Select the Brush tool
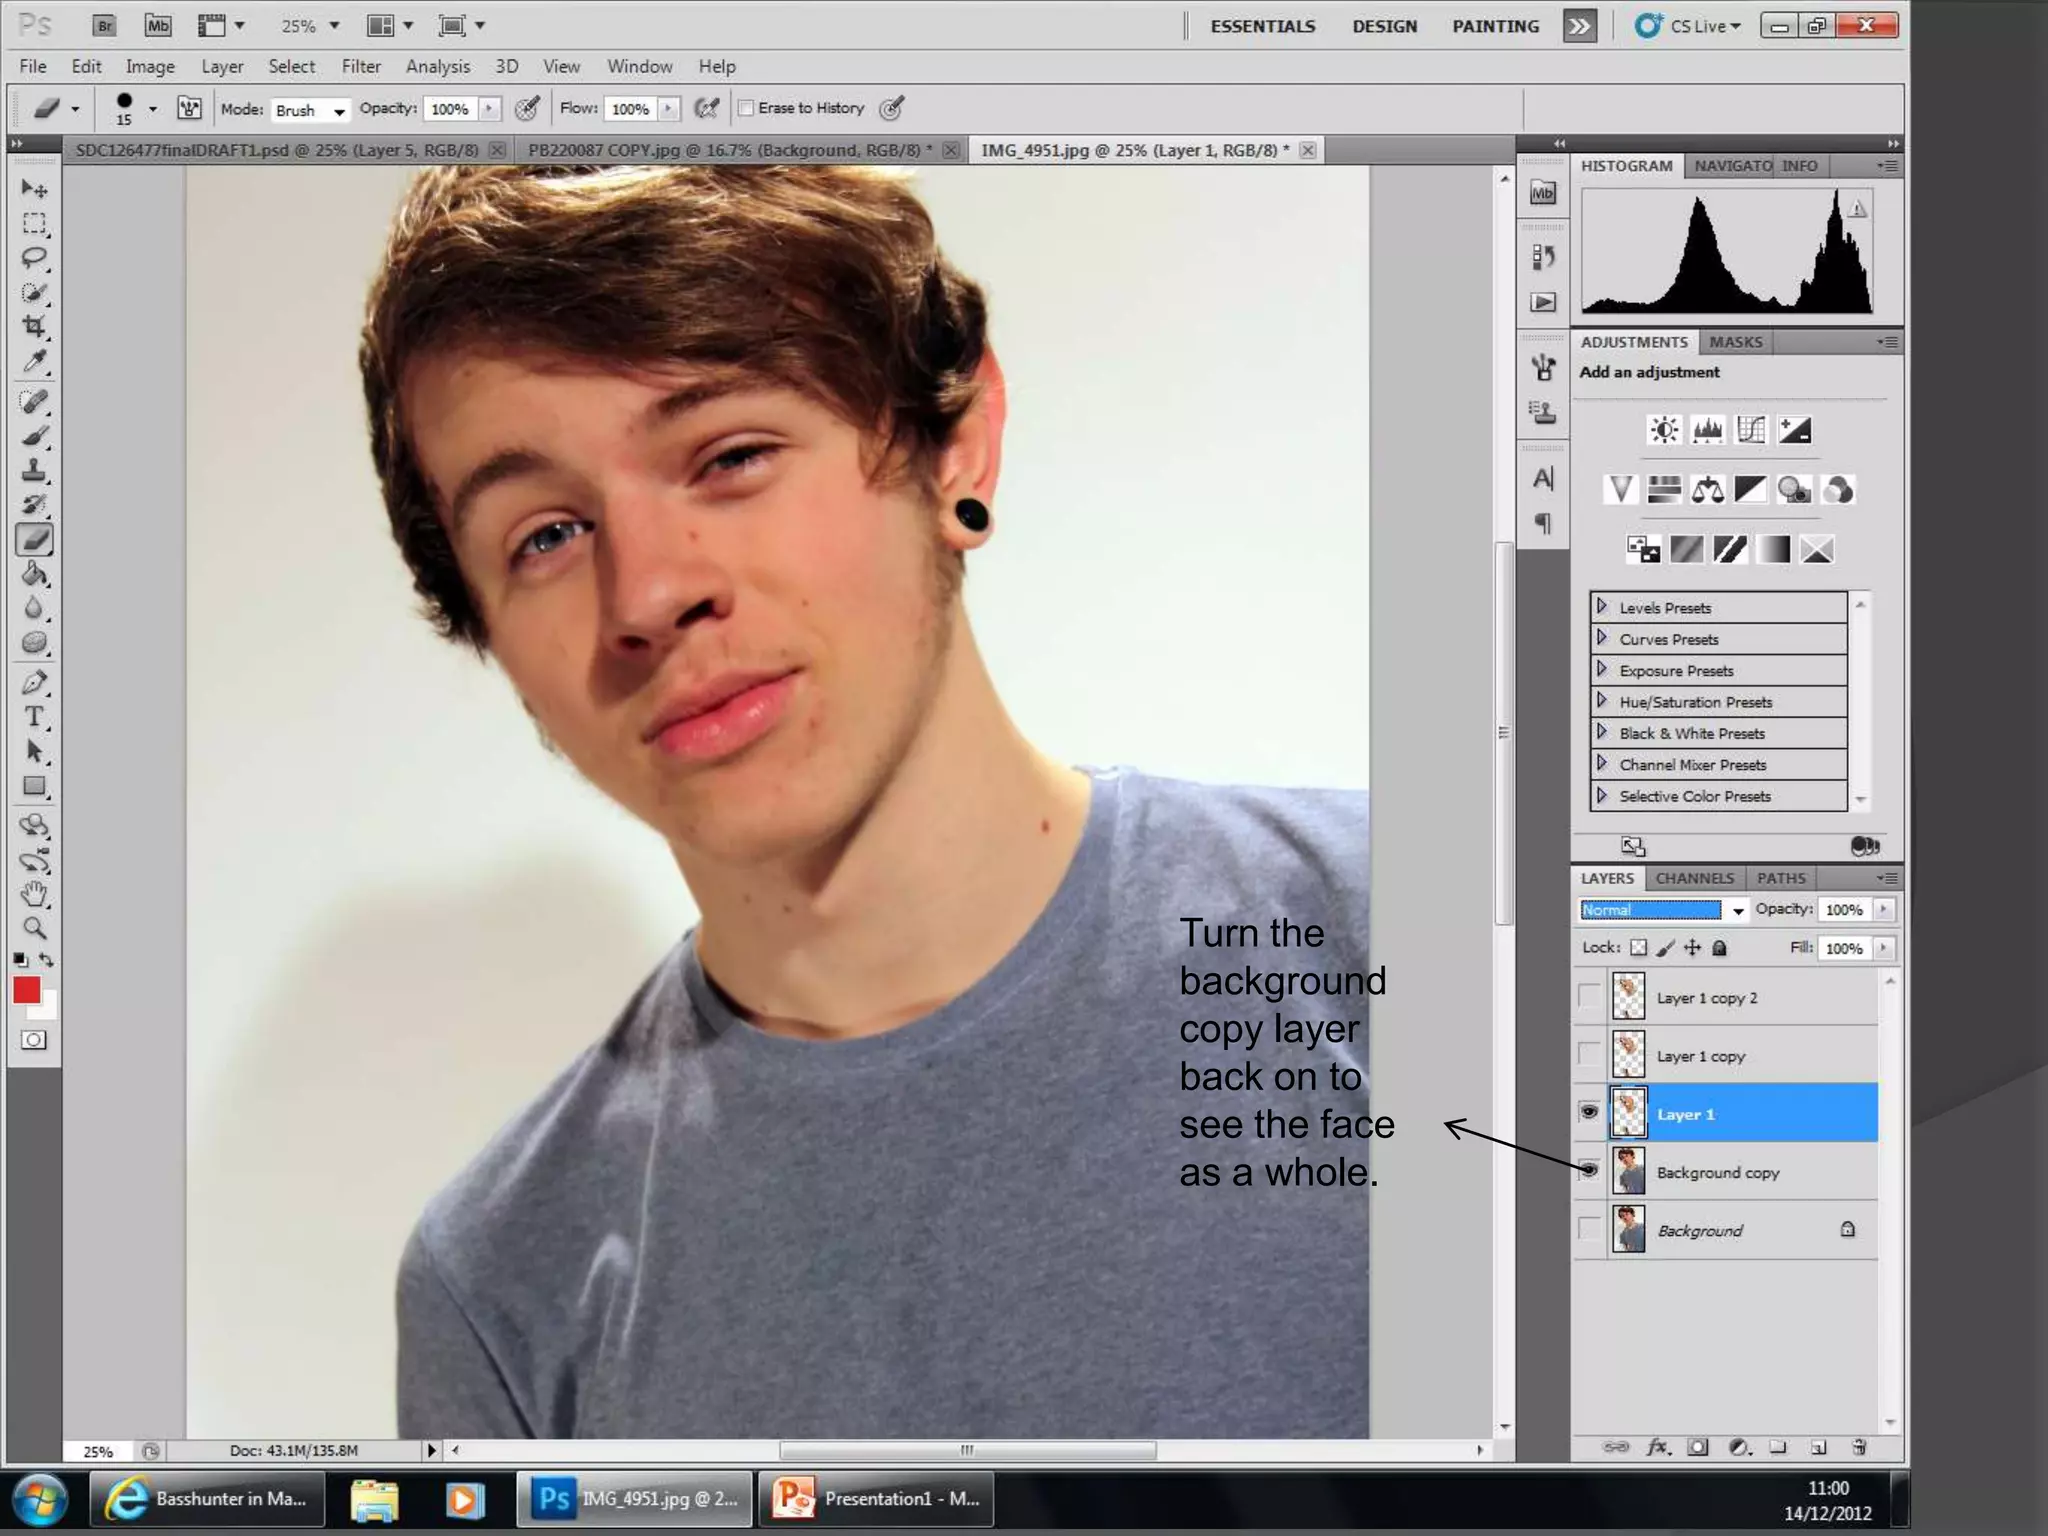The width and height of the screenshot is (2048, 1536). pyautogui.click(x=34, y=436)
